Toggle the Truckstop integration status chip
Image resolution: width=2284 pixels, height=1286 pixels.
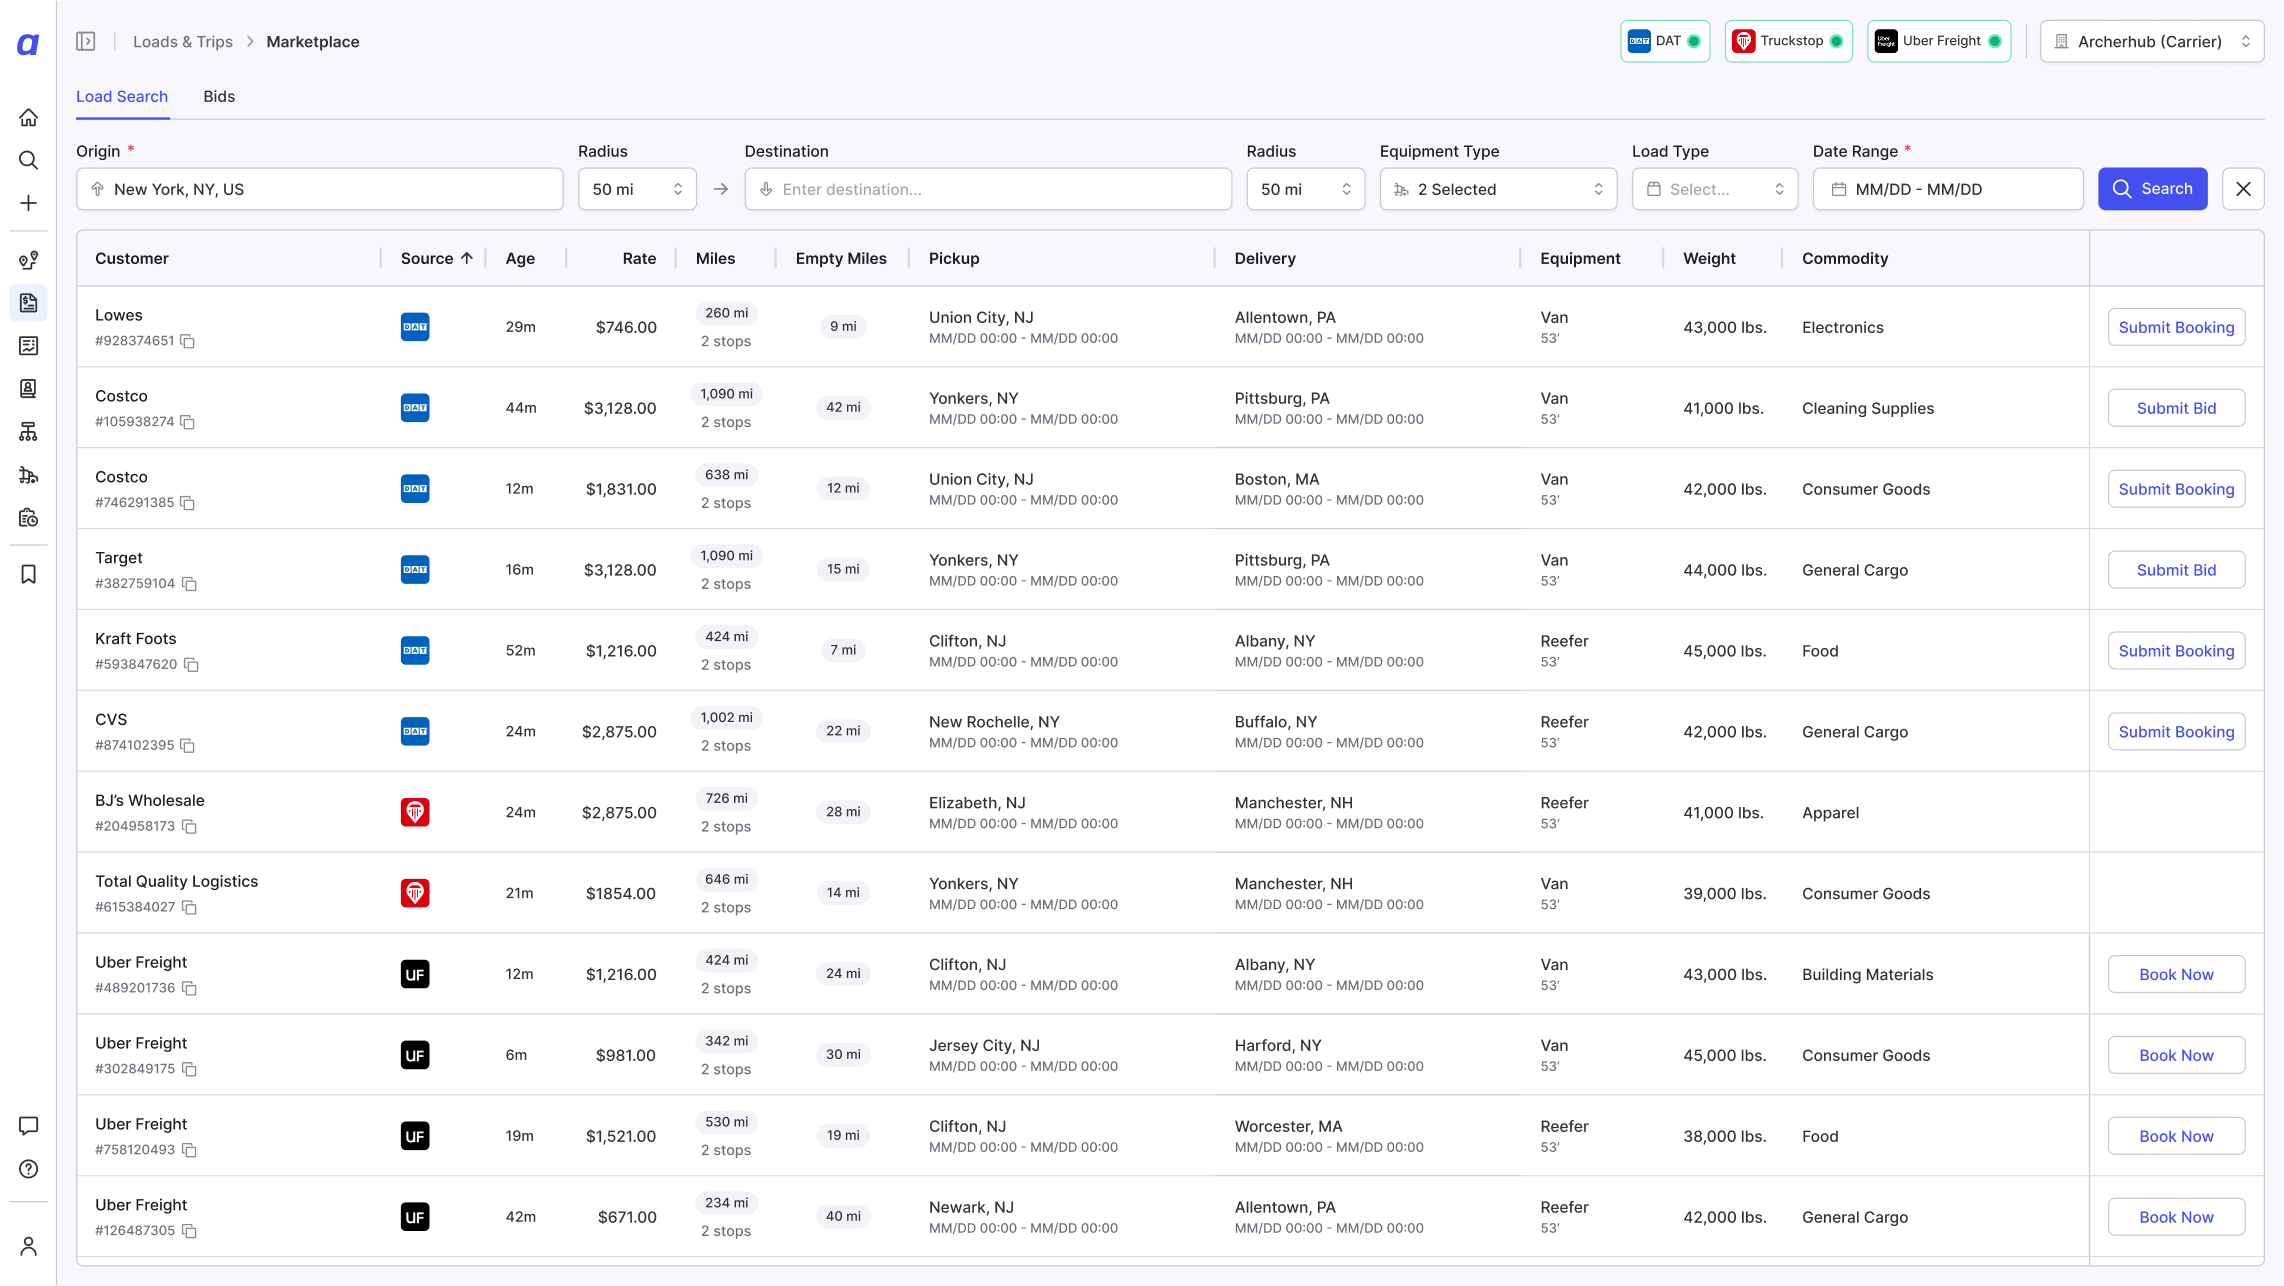(x=1788, y=41)
